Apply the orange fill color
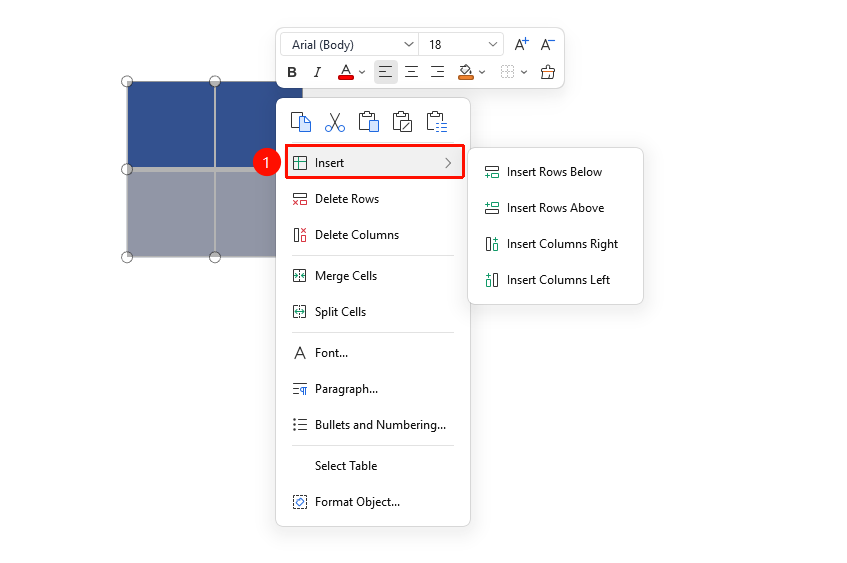Image resolution: width=847 pixels, height=563 pixels. (466, 72)
